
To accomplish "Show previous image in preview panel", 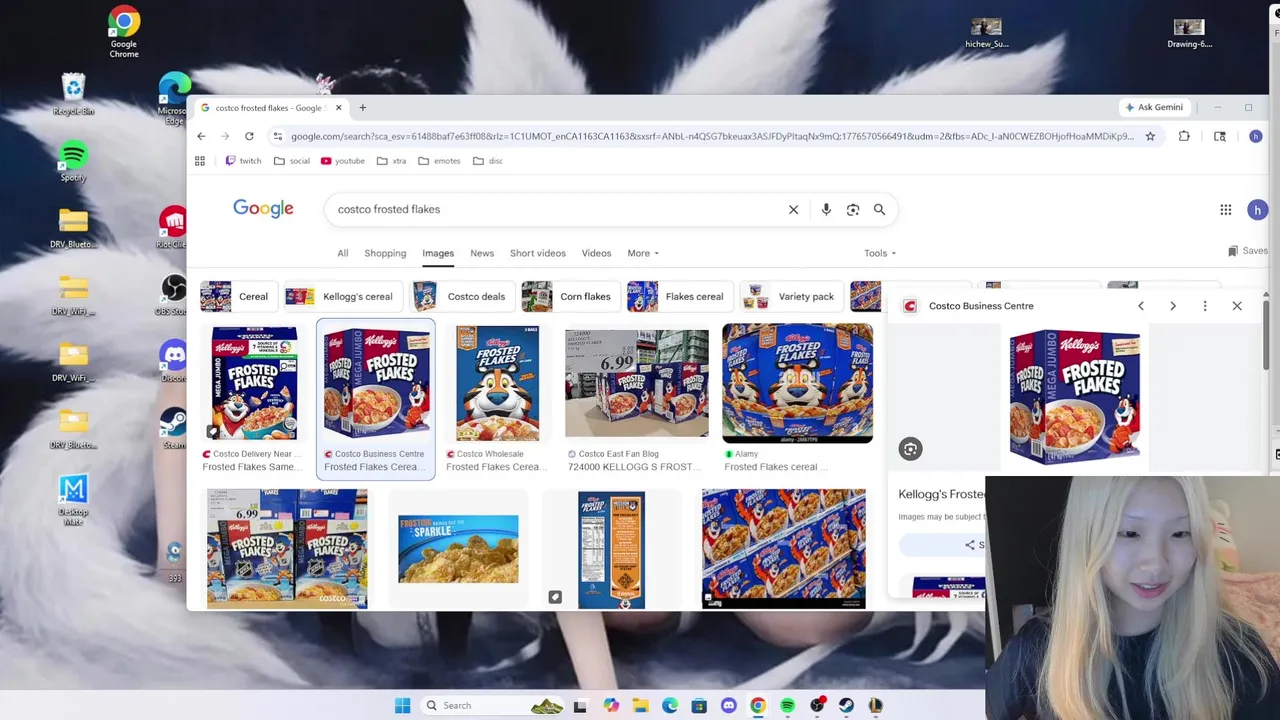I will 1141,306.
